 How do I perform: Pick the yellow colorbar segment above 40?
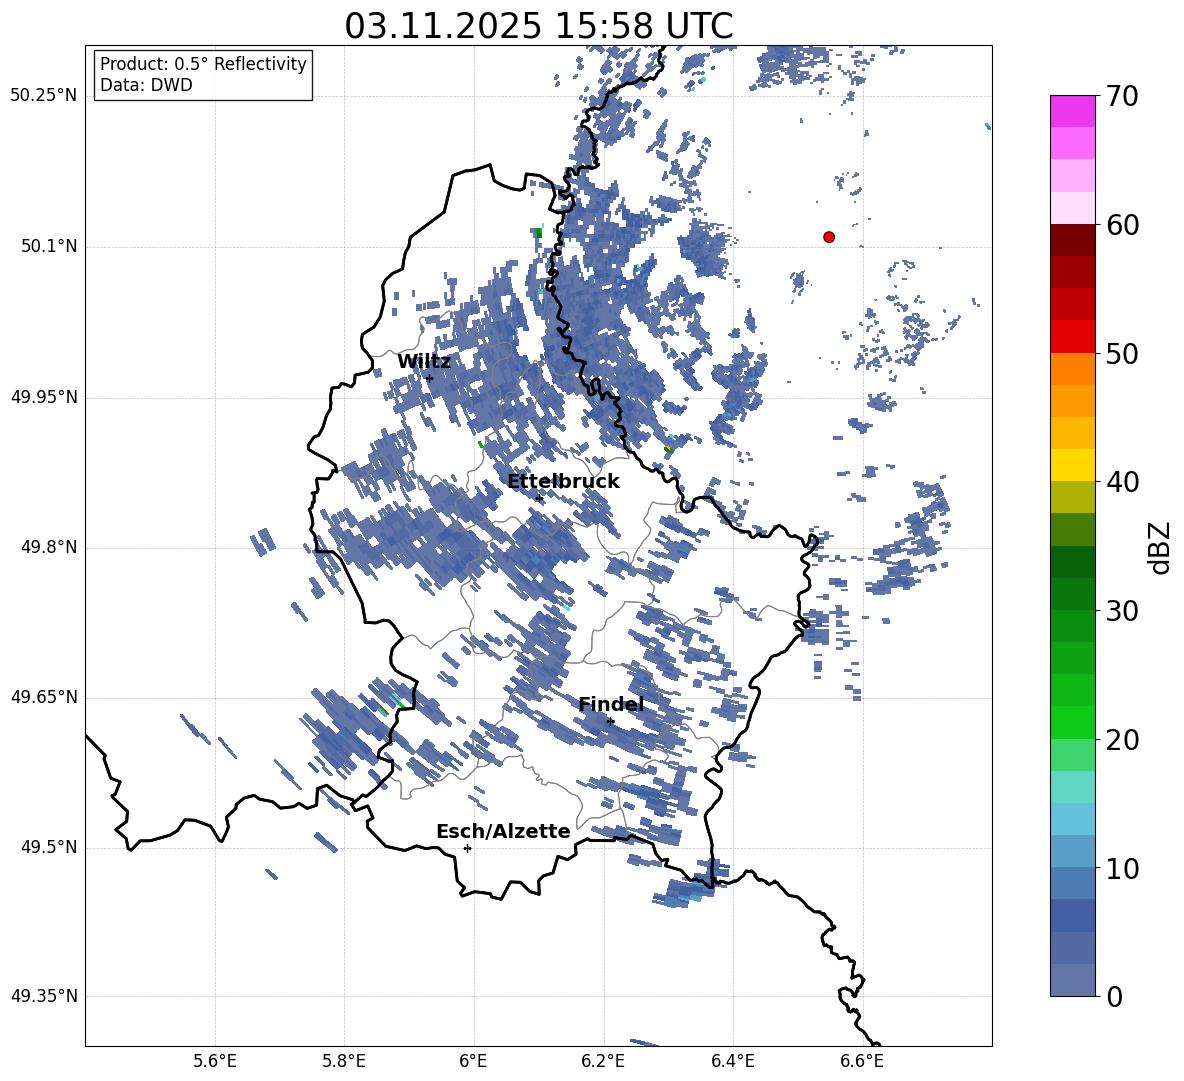pyautogui.click(x=1073, y=465)
